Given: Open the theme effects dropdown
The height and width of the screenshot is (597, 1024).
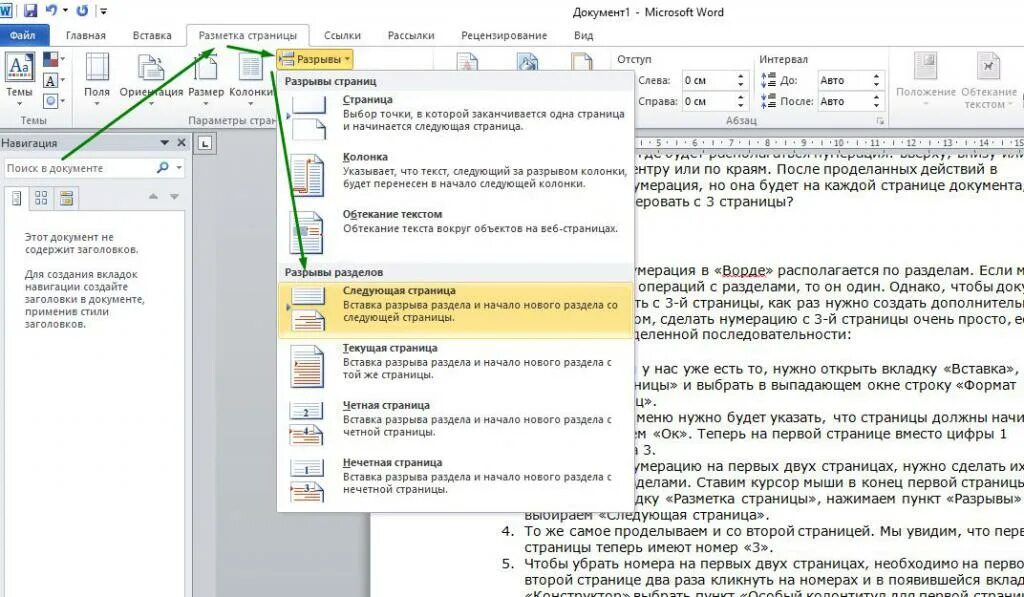Looking at the screenshot, I should [x=54, y=101].
